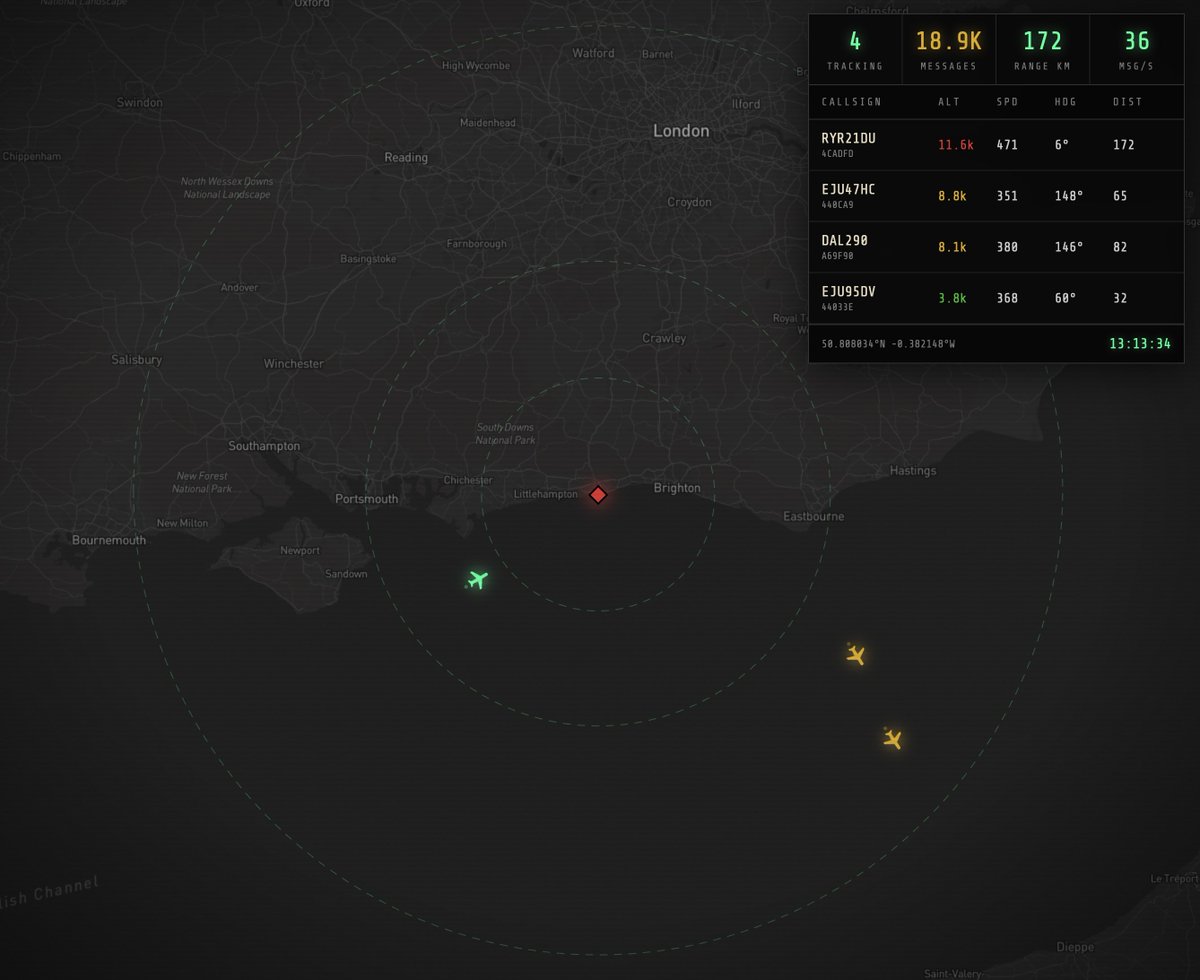Viewport: 1200px width, 980px height.
Task: Click the Watford map label
Action: (593, 53)
